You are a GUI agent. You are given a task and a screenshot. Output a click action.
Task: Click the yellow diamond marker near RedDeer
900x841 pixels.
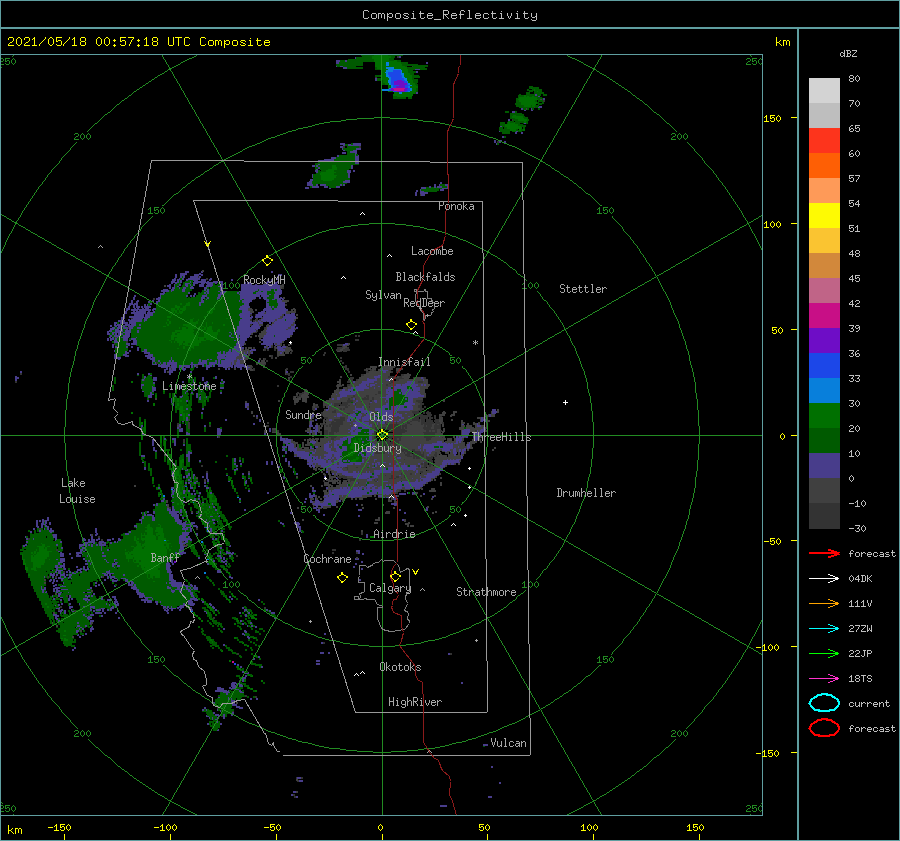coord(411,325)
